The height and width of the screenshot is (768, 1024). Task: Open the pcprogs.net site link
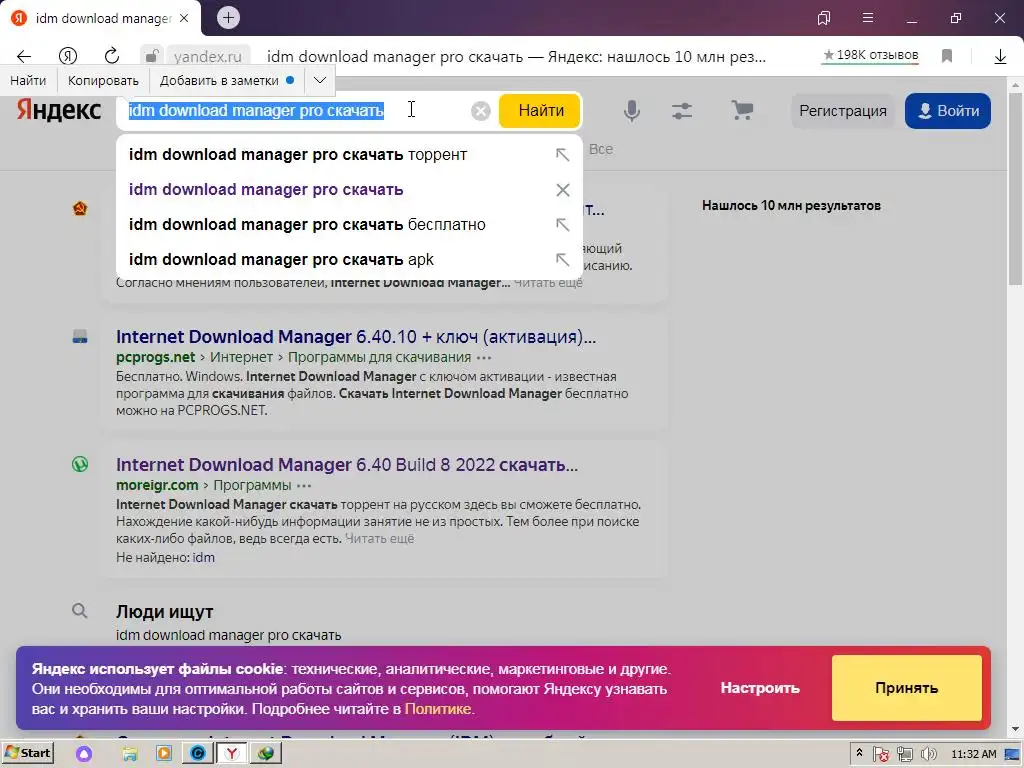point(155,357)
